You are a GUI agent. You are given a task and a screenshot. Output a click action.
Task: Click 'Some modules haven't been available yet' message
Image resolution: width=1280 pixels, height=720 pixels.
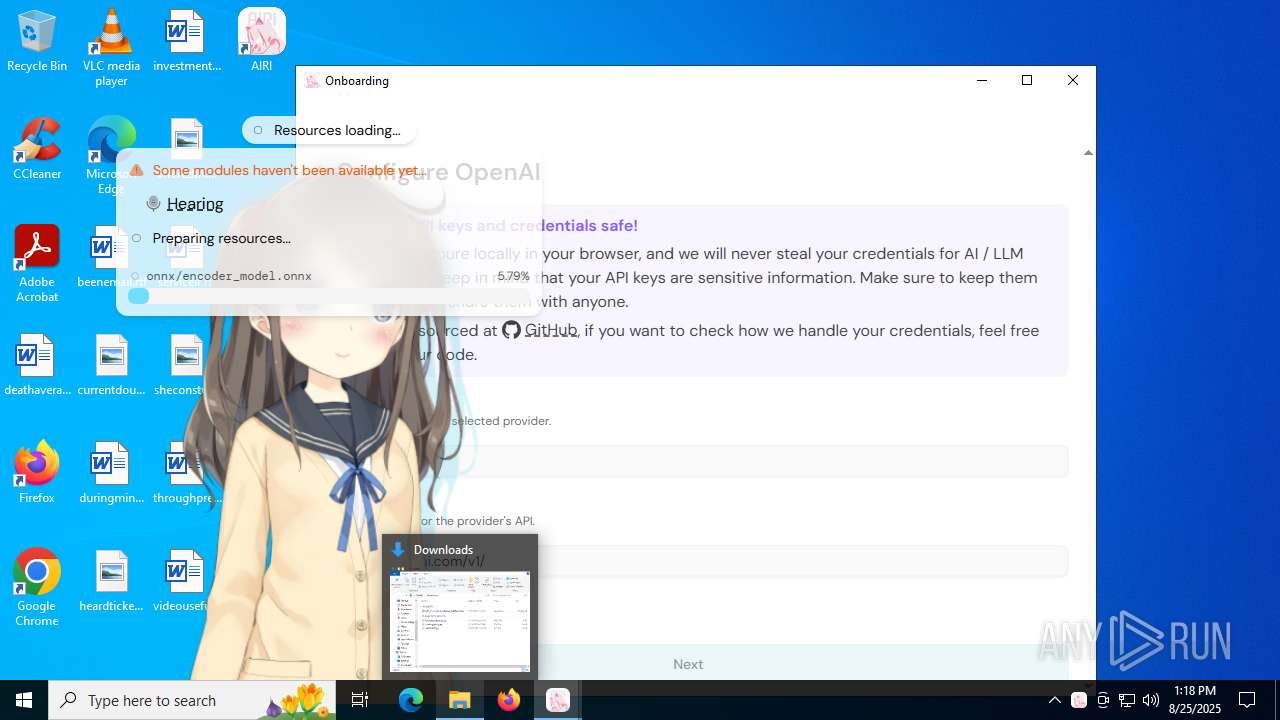289,171
